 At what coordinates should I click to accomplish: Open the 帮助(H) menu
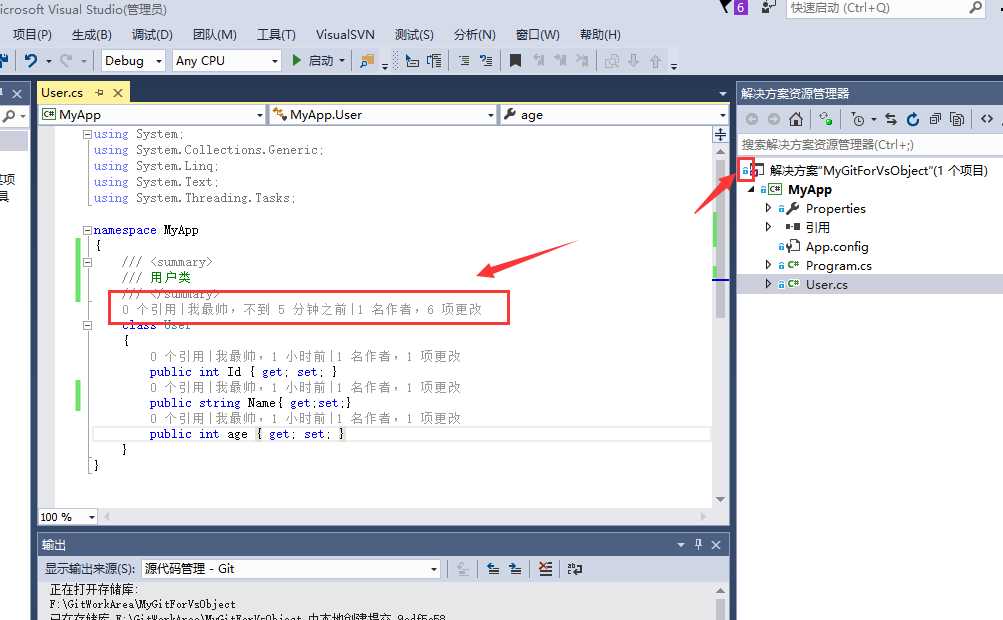point(599,35)
